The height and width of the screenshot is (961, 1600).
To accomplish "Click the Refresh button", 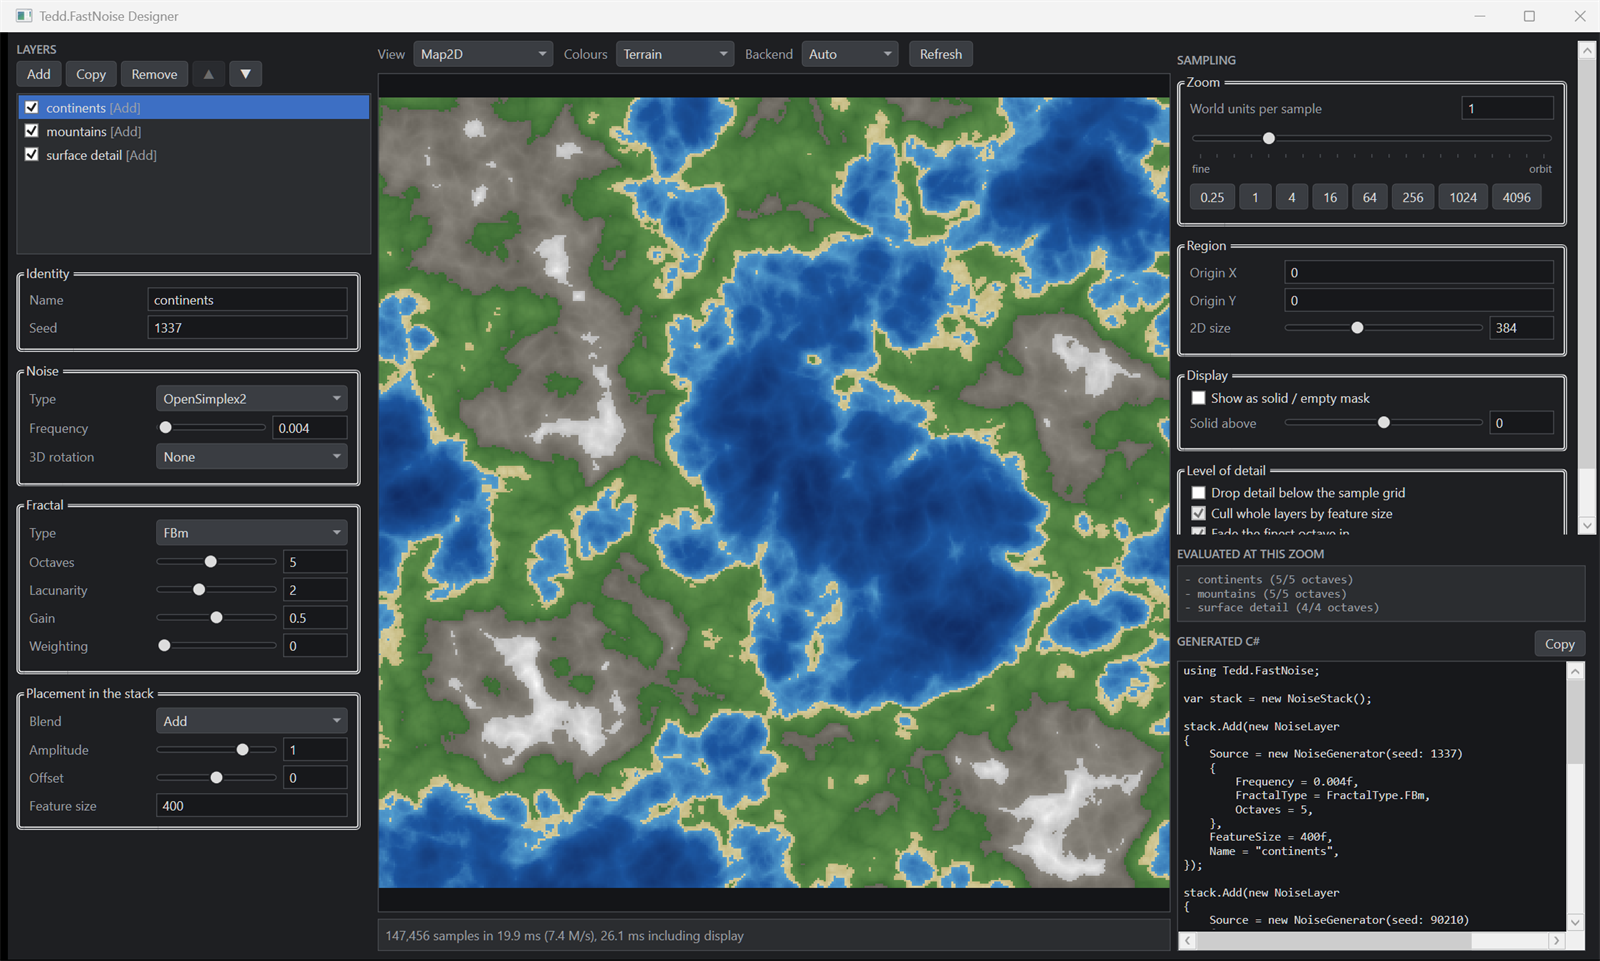I will [941, 54].
